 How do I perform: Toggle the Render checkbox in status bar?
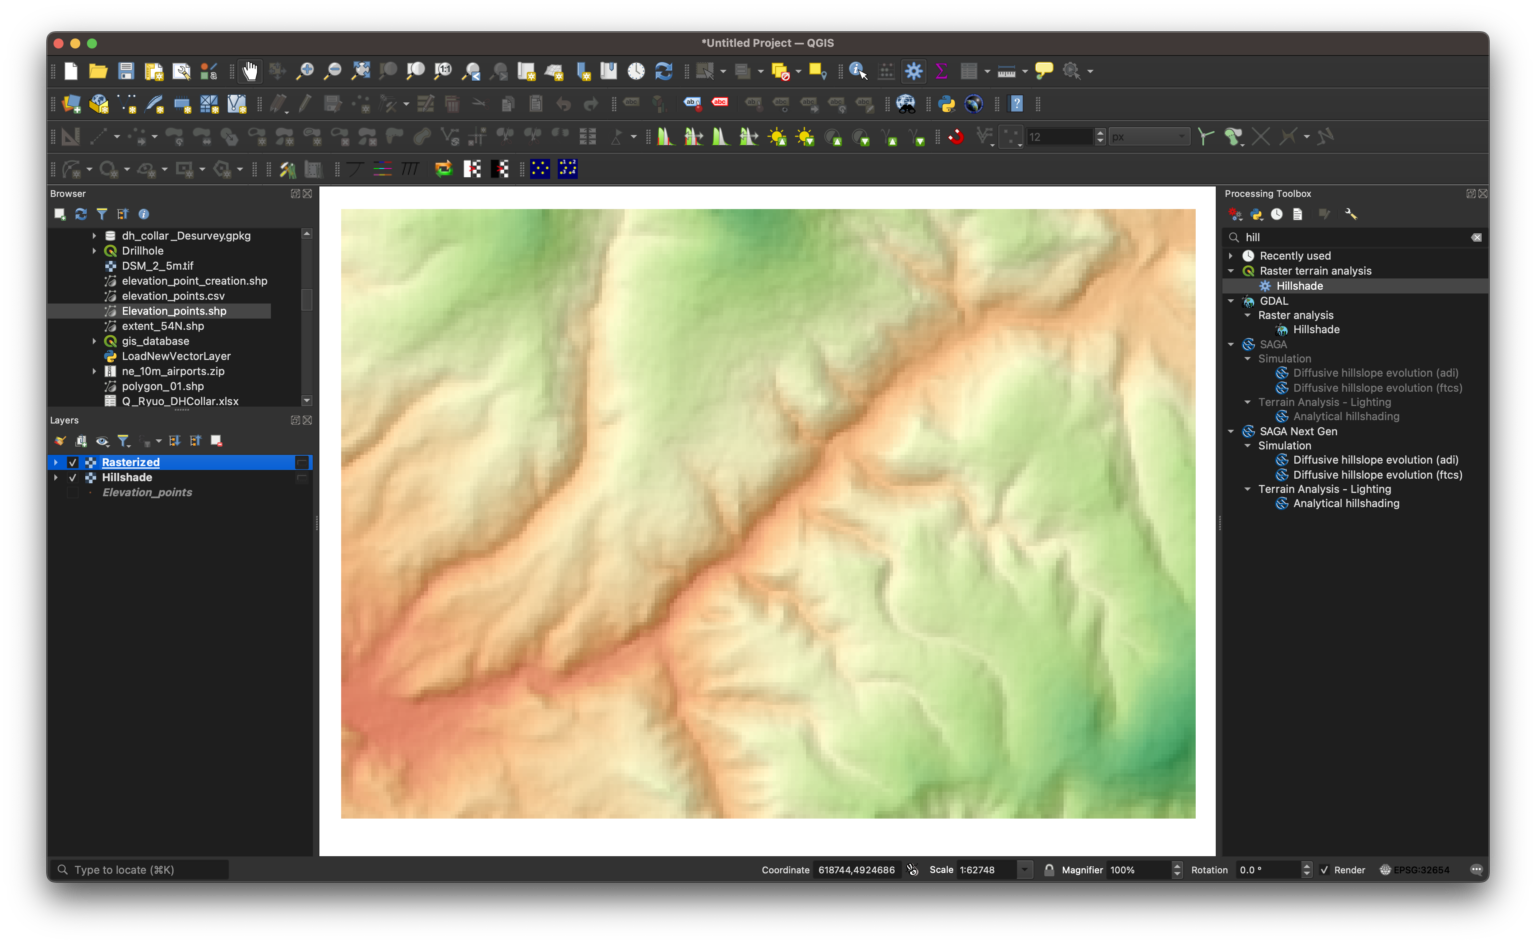1325,870
